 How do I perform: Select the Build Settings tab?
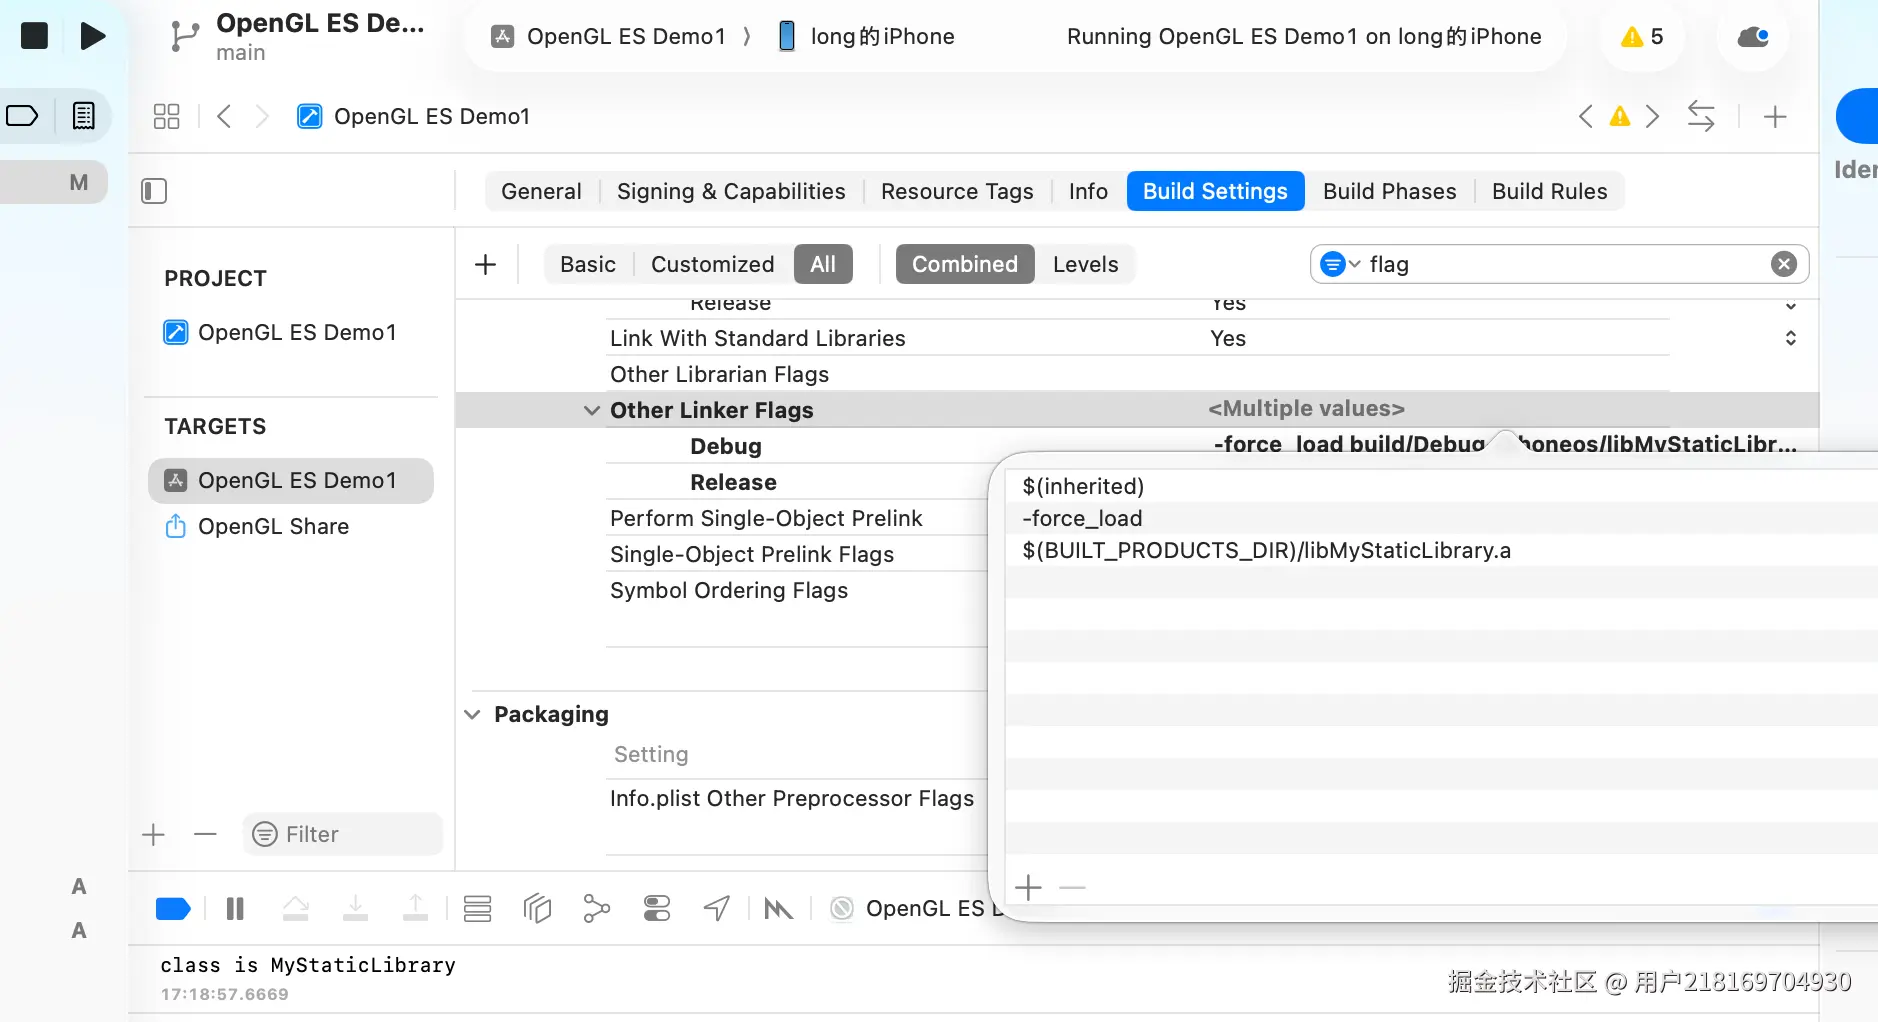[x=1215, y=191]
